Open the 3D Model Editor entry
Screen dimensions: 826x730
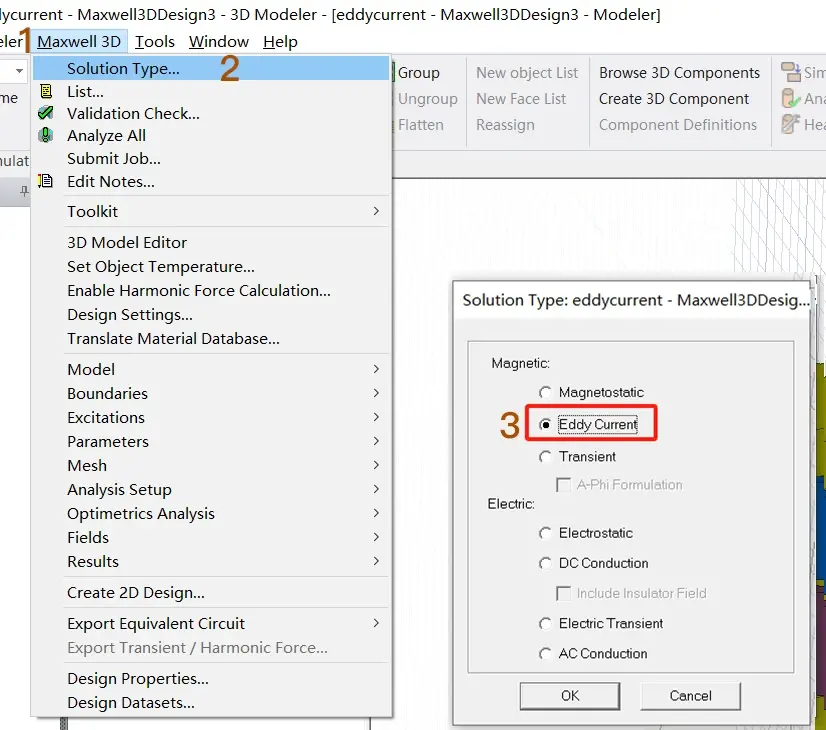[x=211, y=242]
